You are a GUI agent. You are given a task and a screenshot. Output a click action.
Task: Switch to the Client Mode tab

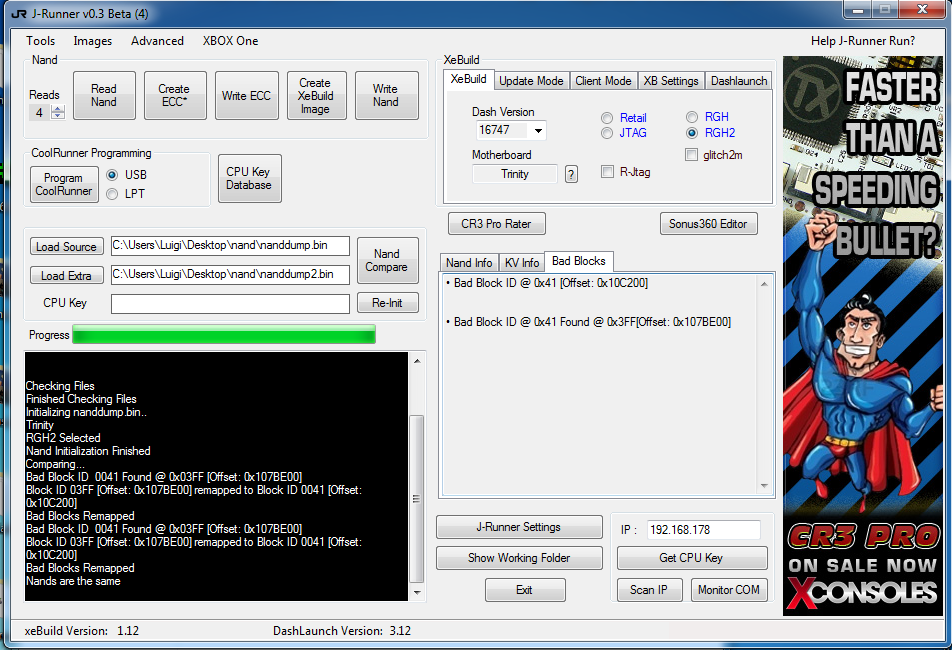[604, 81]
